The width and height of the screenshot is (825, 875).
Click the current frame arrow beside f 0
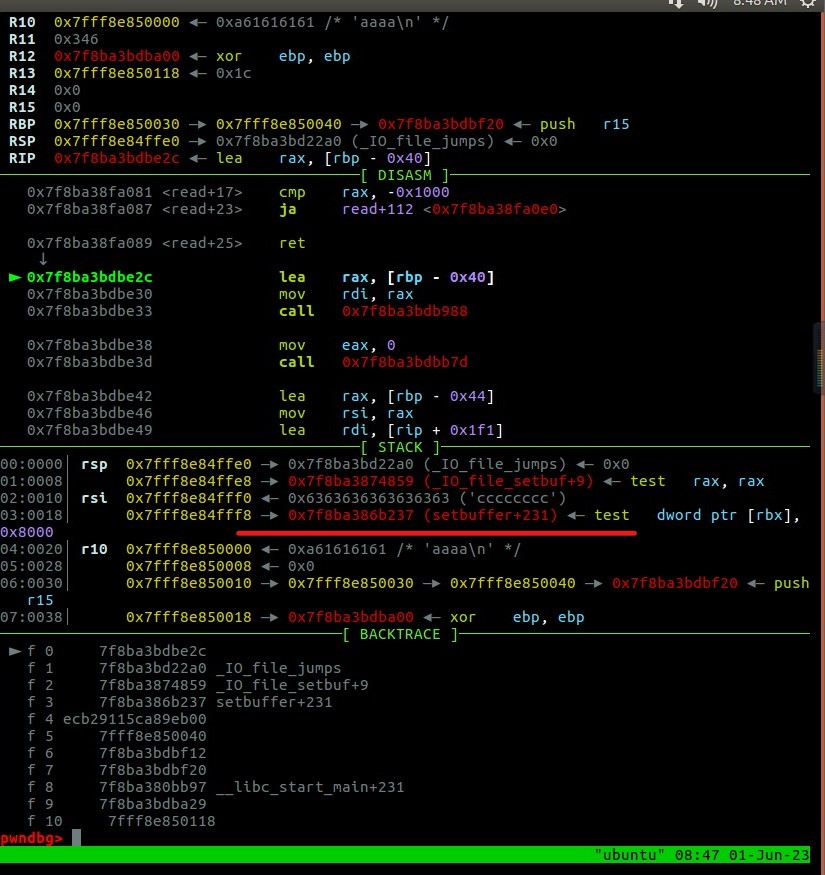[x=14, y=651]
